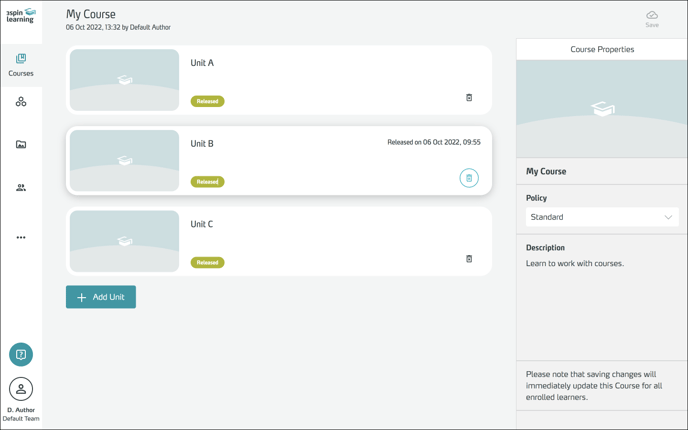
Task: Open the Courses section in sidebar
Action: pyautogui.click(x=21, y=65)
